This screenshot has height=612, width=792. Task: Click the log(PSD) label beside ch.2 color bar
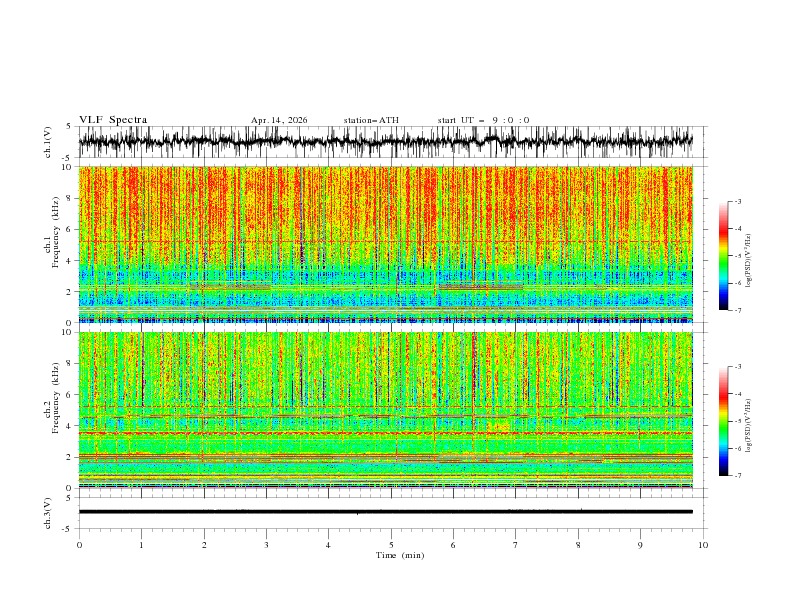[x=748, y=425]
